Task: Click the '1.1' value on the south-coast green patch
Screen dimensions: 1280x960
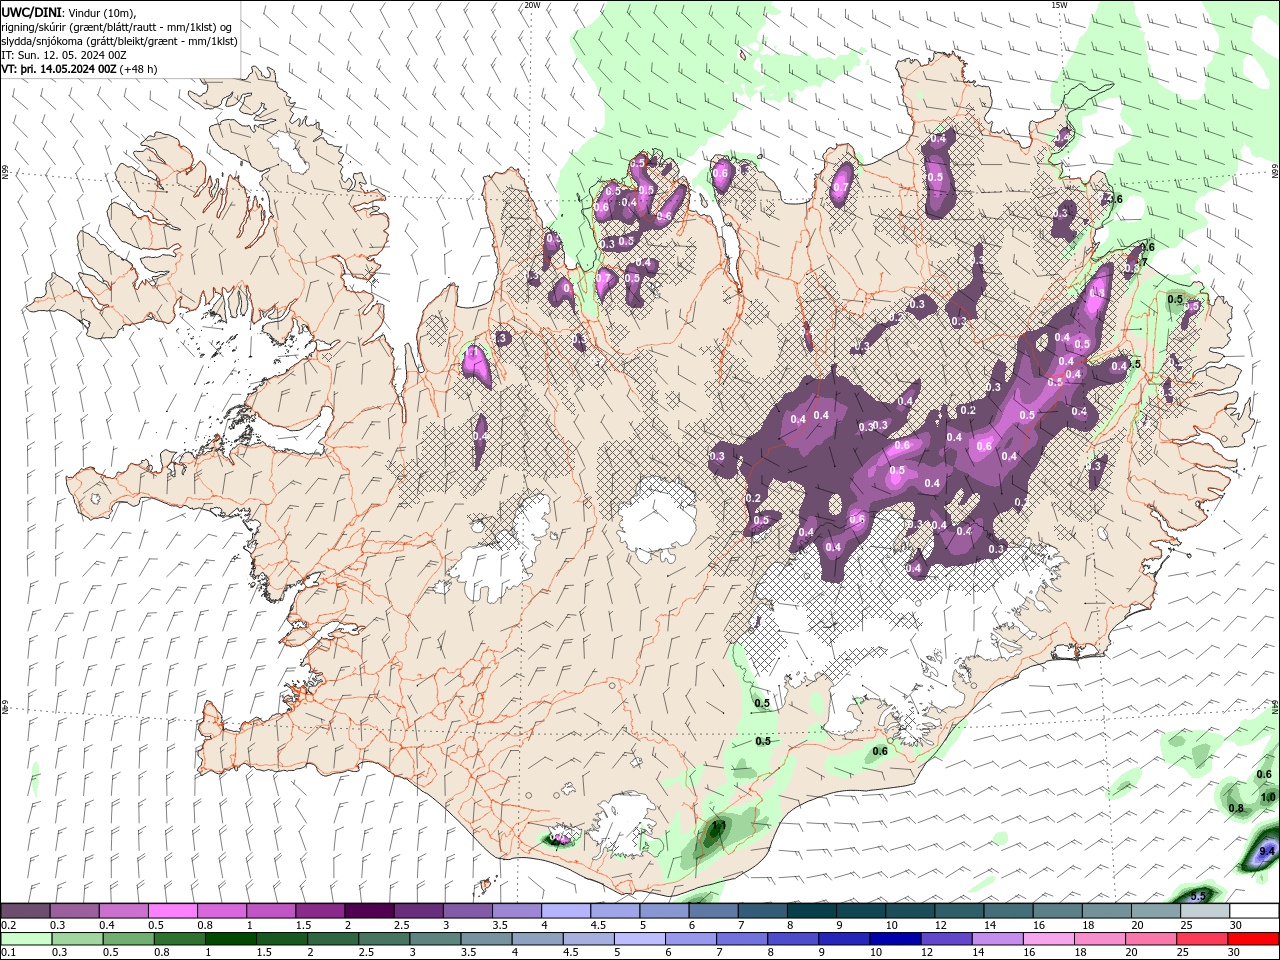Action: point(717,826)
